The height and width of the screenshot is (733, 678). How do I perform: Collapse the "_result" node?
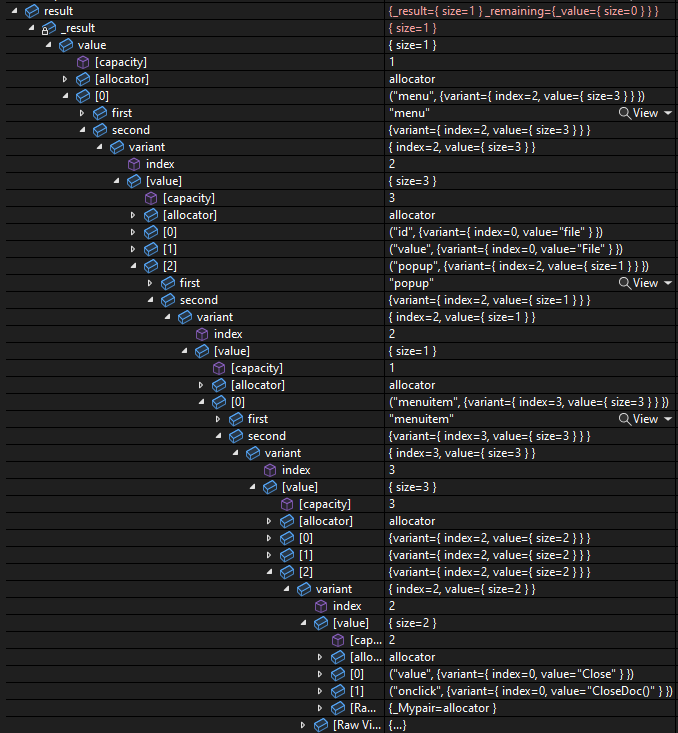[31, 28]
